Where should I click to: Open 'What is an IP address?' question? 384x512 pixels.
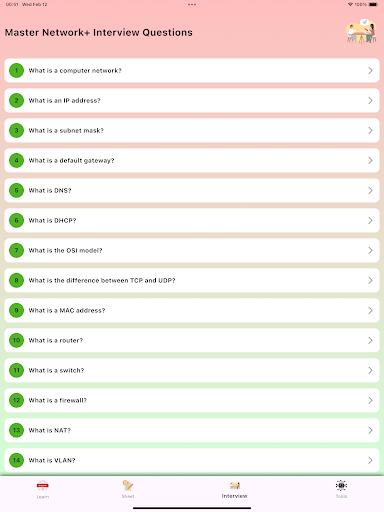pyautogui.click(x=192, y=100)
